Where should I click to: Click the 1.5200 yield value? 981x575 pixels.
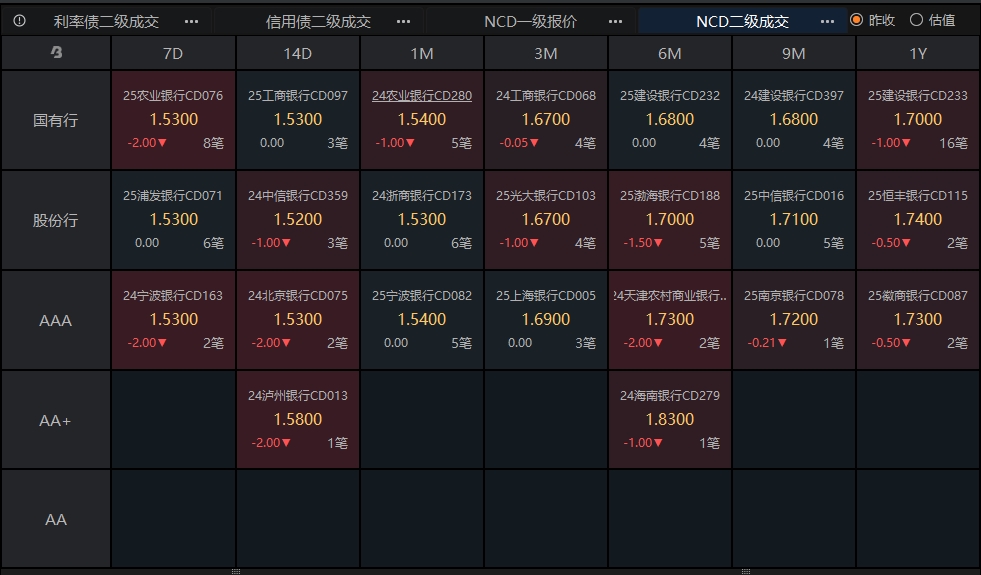(298, 219)
